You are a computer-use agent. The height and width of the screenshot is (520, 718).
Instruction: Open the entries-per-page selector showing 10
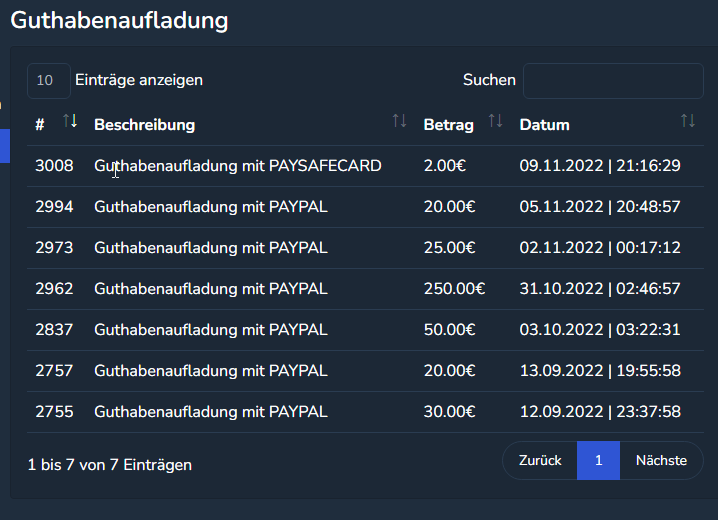click(48, 81)
